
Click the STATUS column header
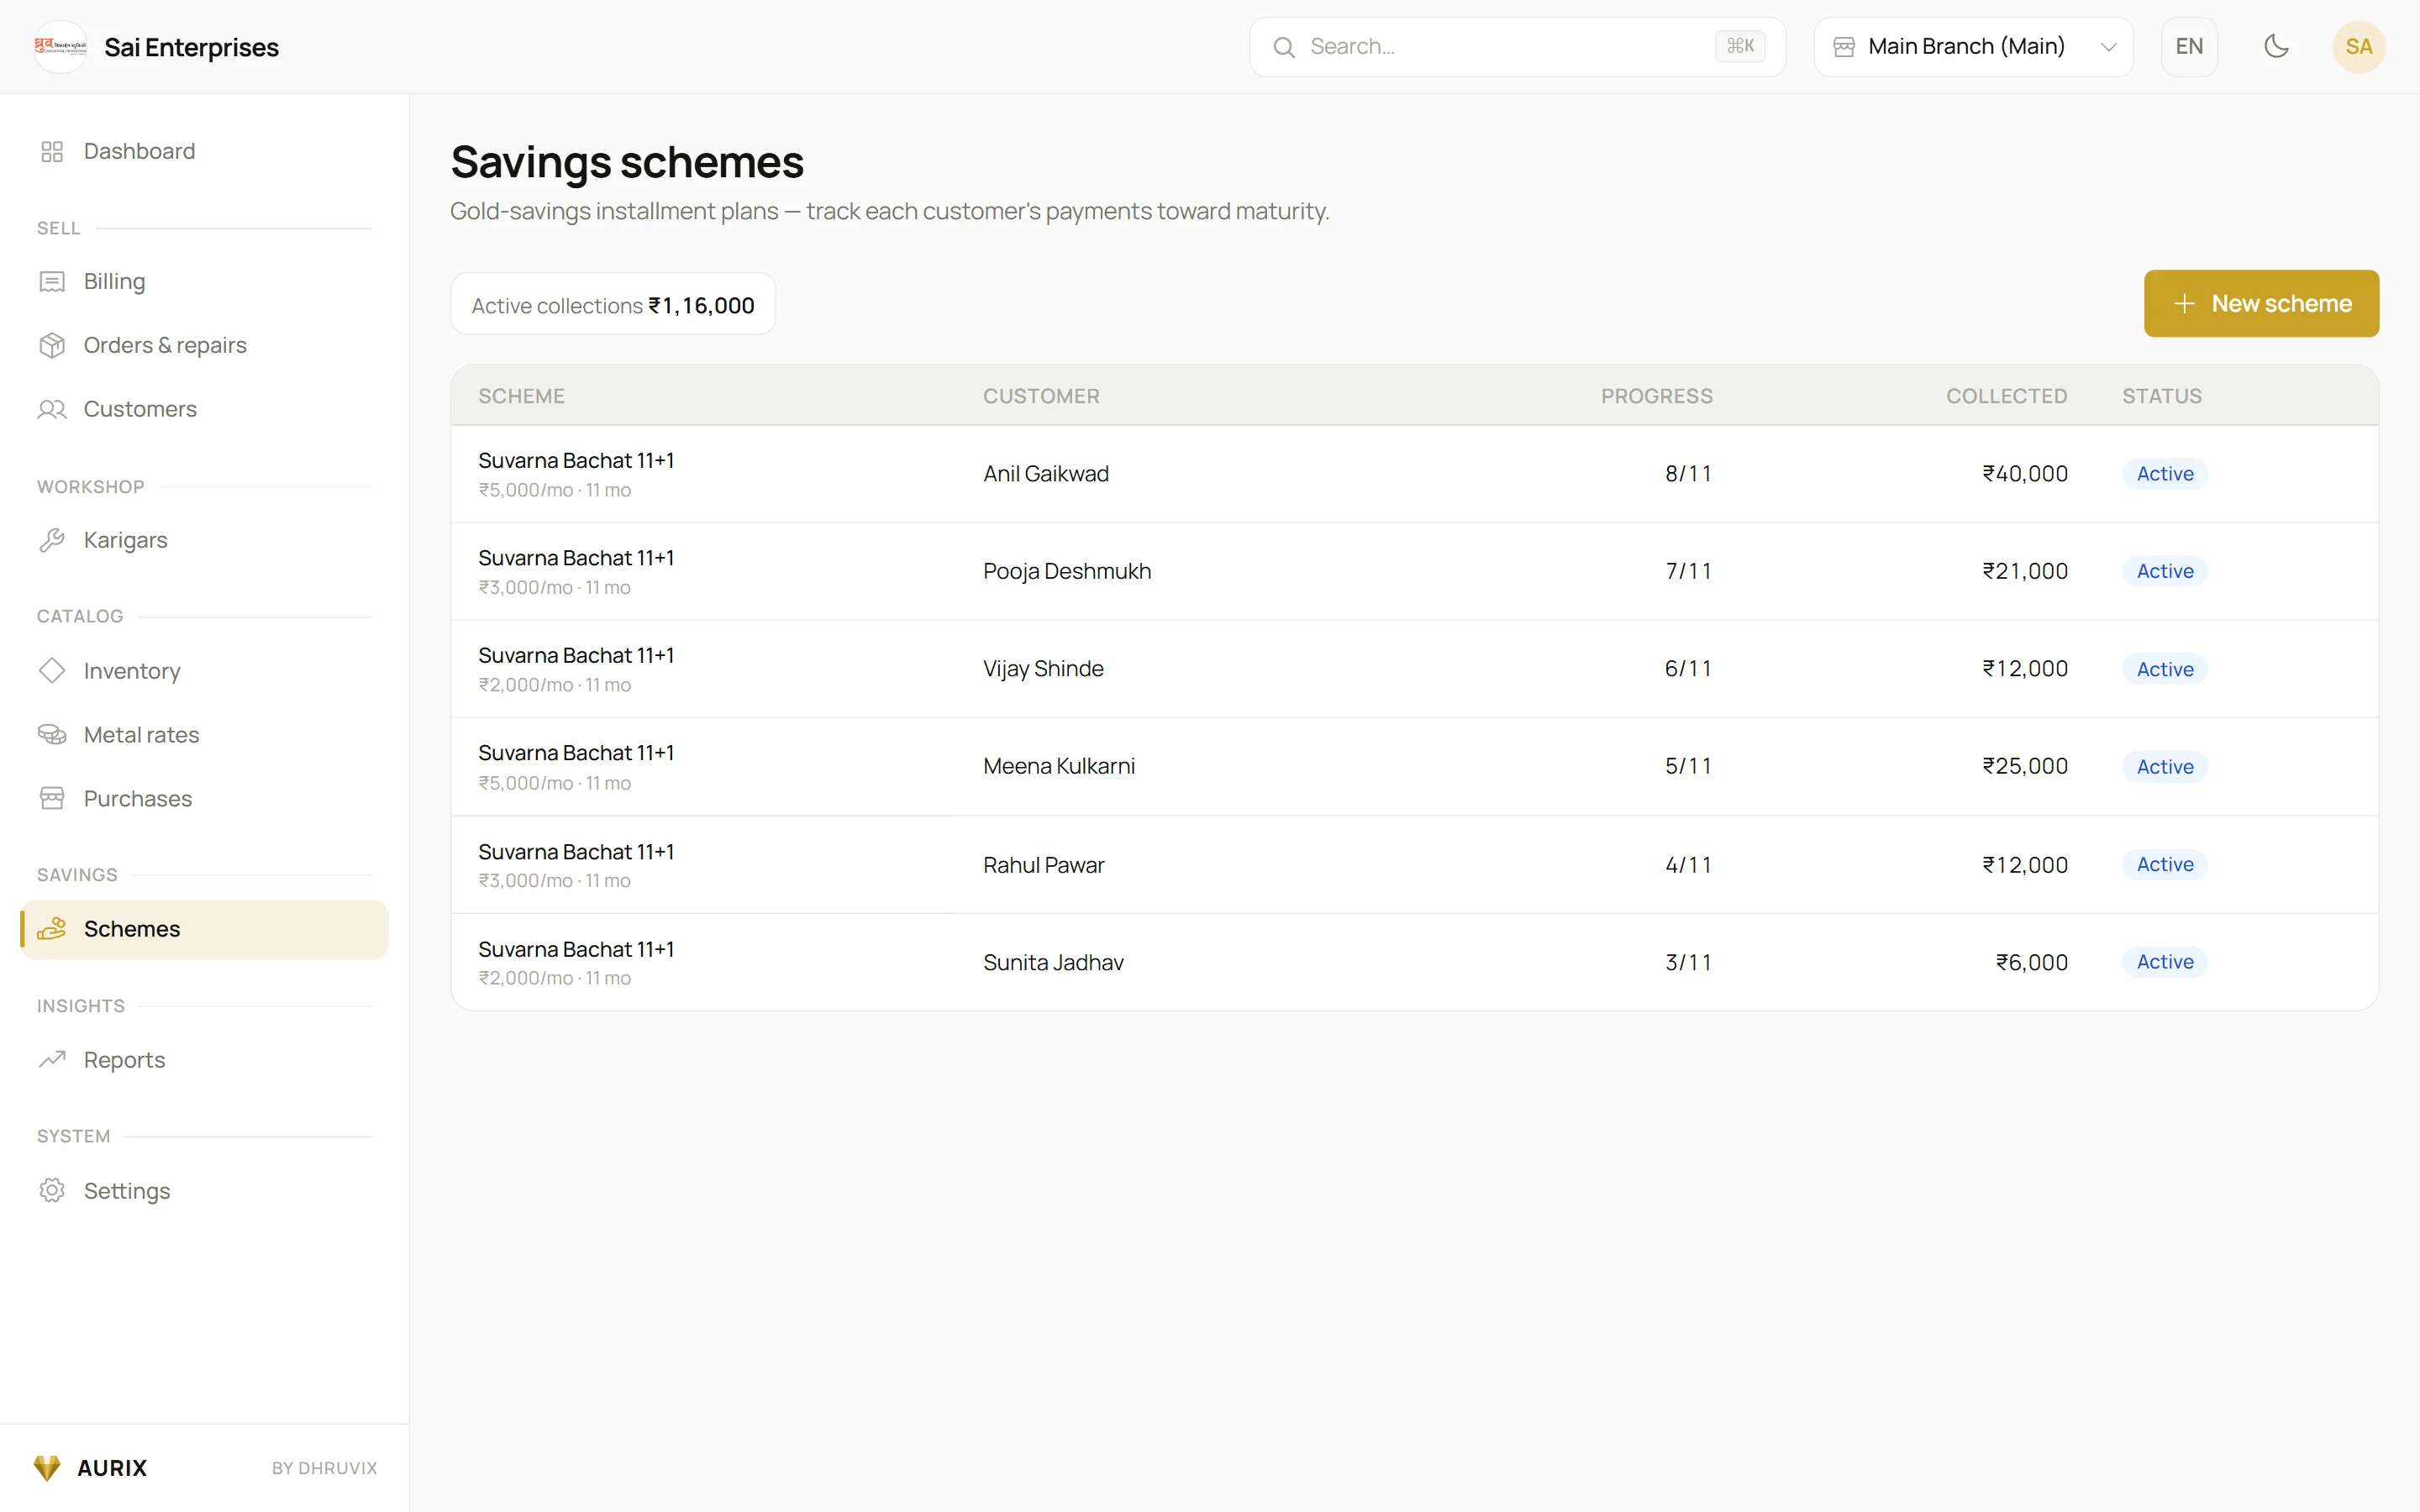pos(2162,396)
